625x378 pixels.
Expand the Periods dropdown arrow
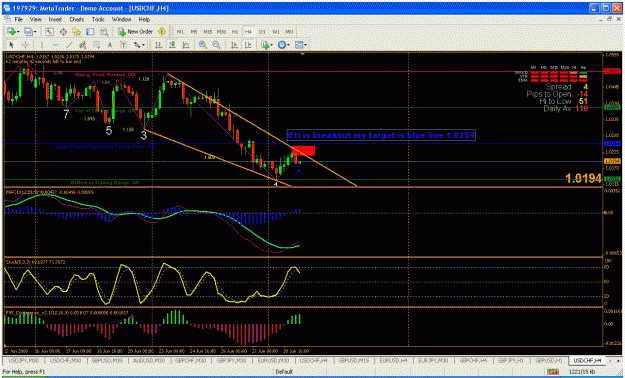click(289, 45)
